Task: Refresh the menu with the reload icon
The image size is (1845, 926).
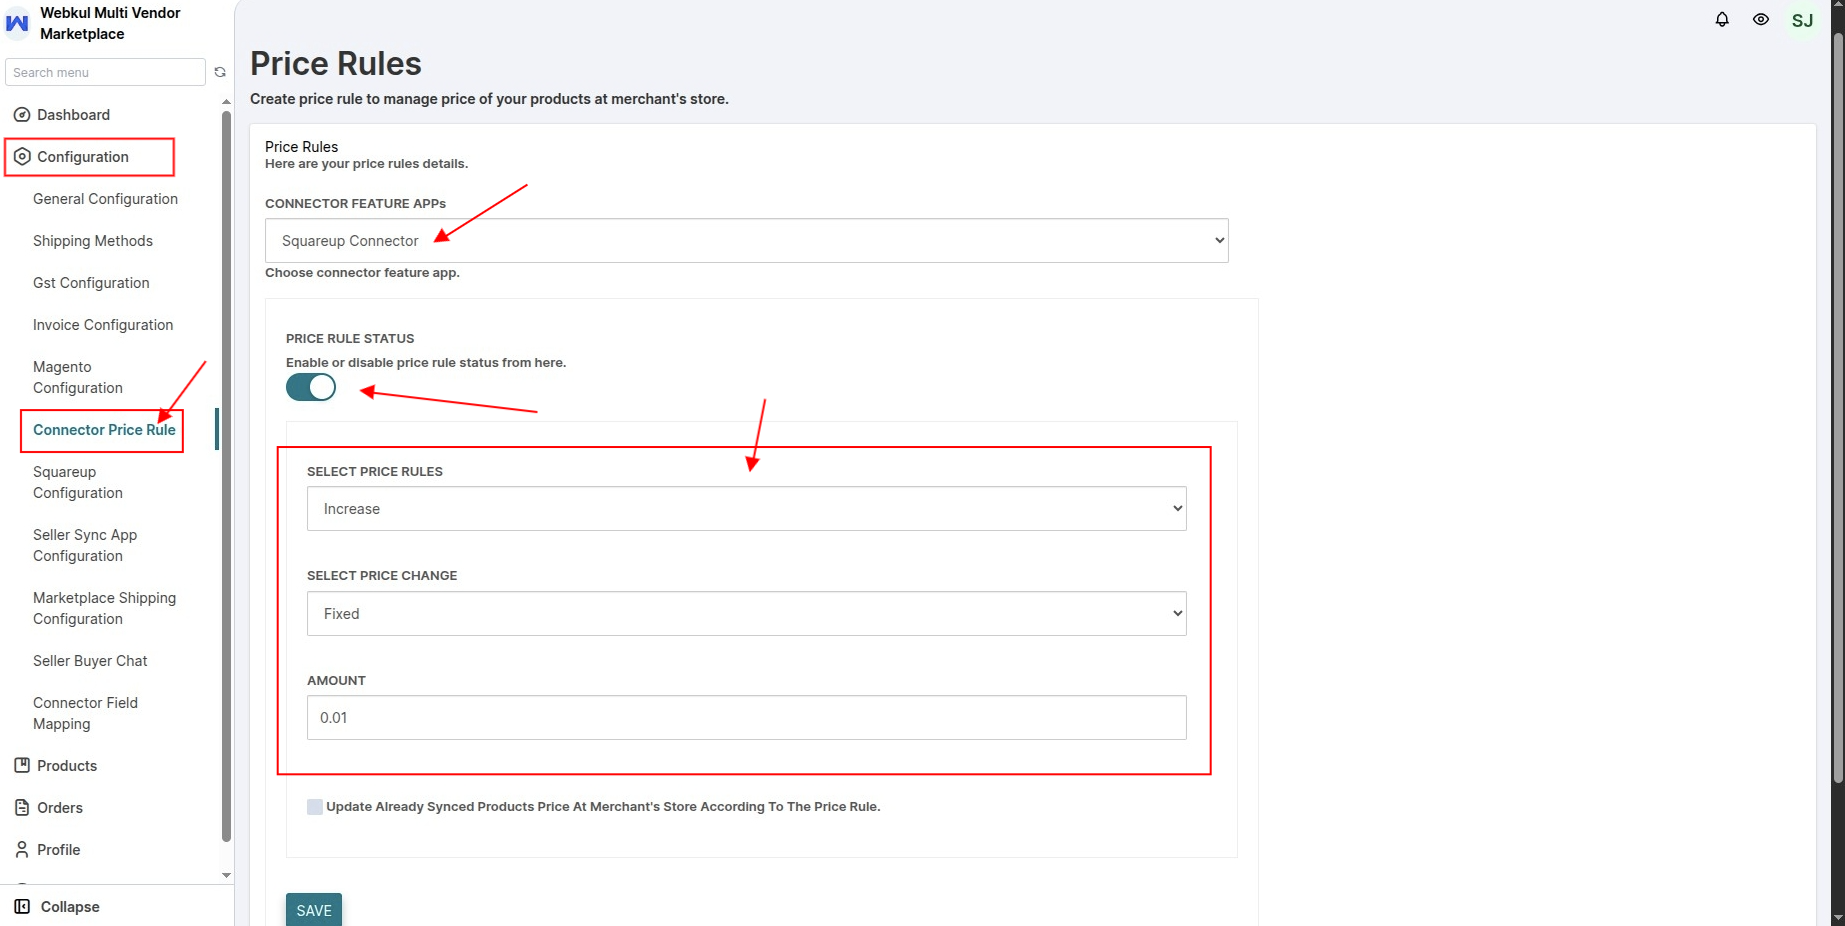Action: 220,72
